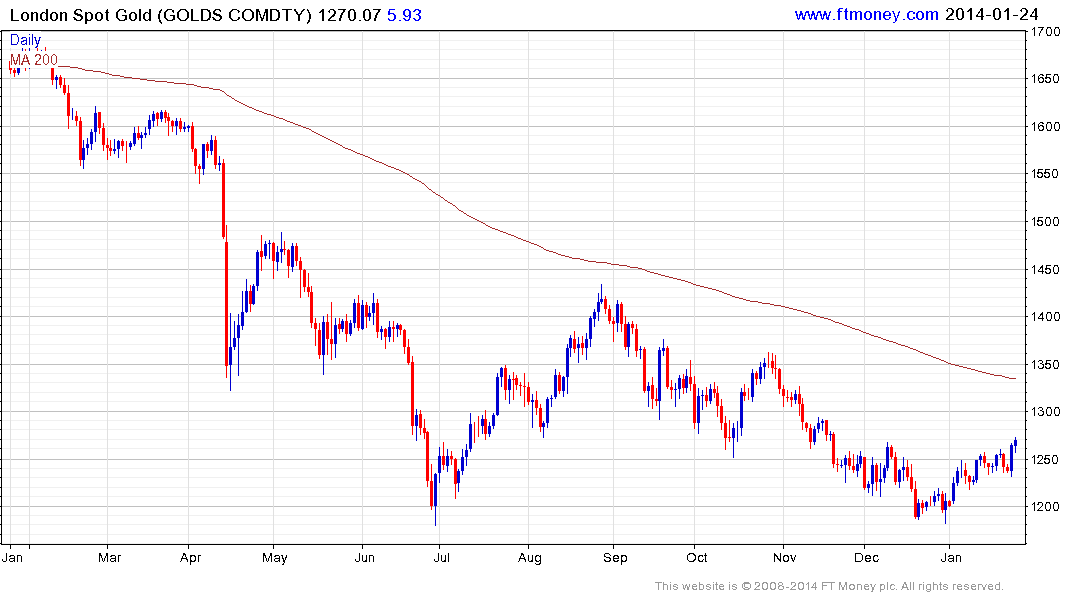
Task: Click the 'Jun' time axis label
Action: point(365,558)
